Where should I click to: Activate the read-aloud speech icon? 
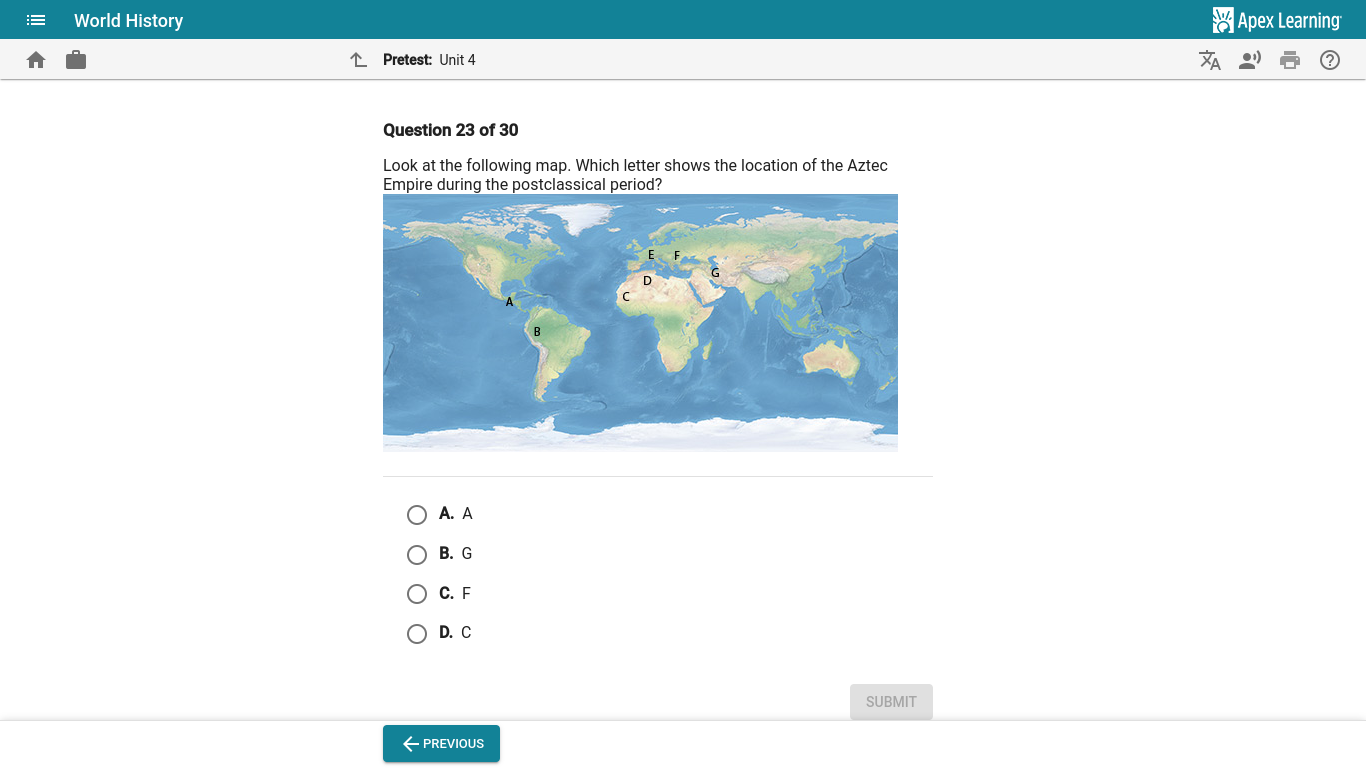1250,60
